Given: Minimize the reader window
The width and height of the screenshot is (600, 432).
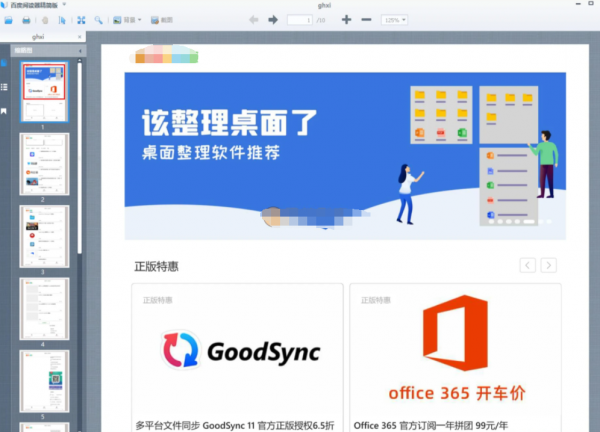Looking at the screenshot, I should [x=578, y=3].
